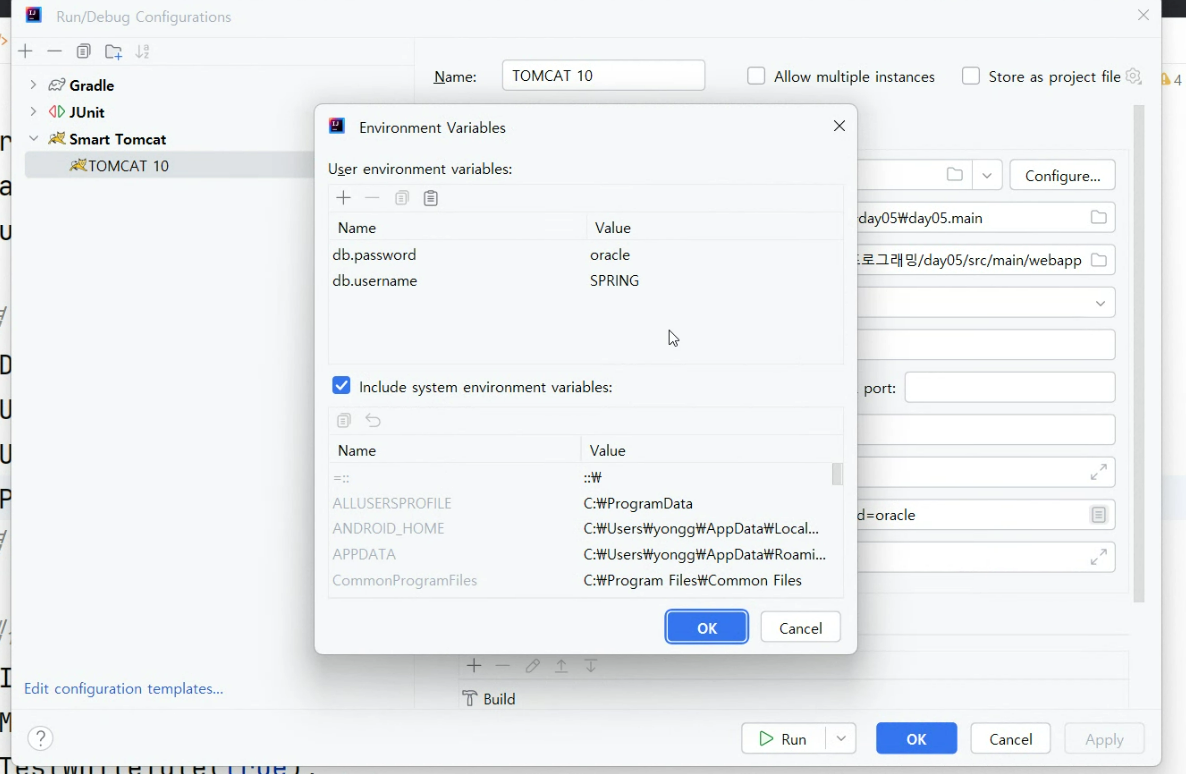Browse folder icon beside Configure button

point(955,175)
